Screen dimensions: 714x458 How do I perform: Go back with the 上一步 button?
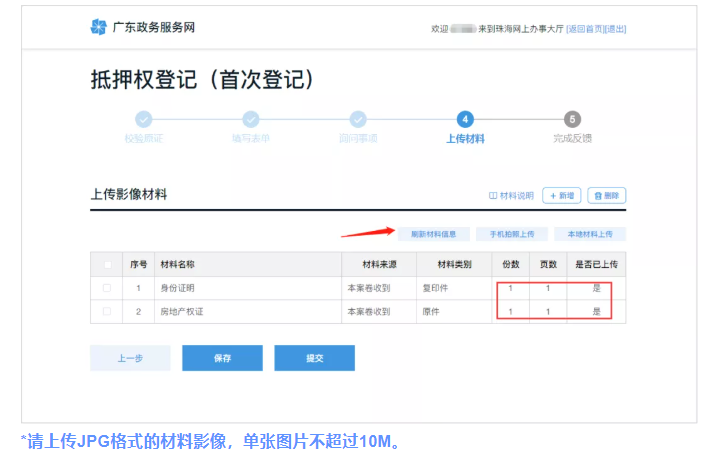coord(130,358)
